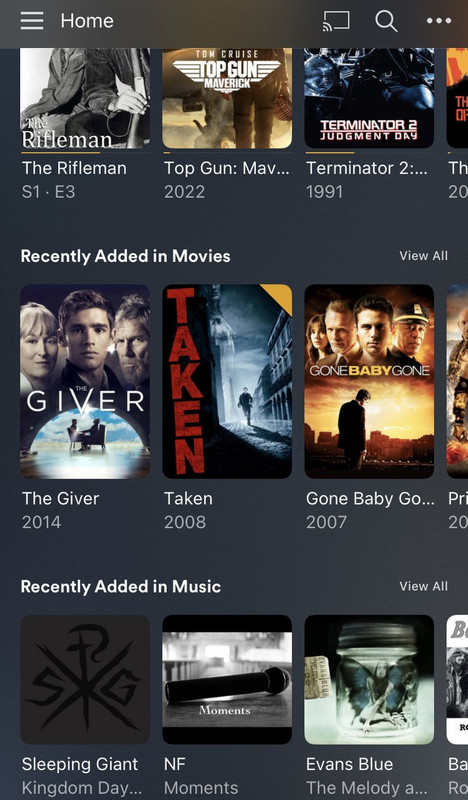Screen dimensions: 468x800
Task: Open Sleeping Giant album cover
Action: [85, 679]
